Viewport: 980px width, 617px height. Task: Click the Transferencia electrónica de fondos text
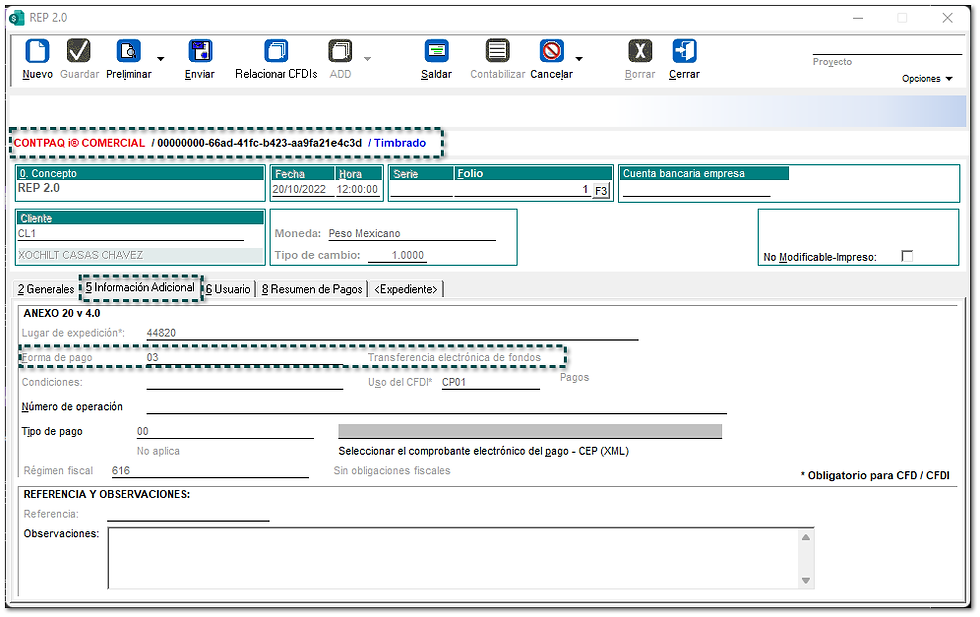(x=454, y=358)
